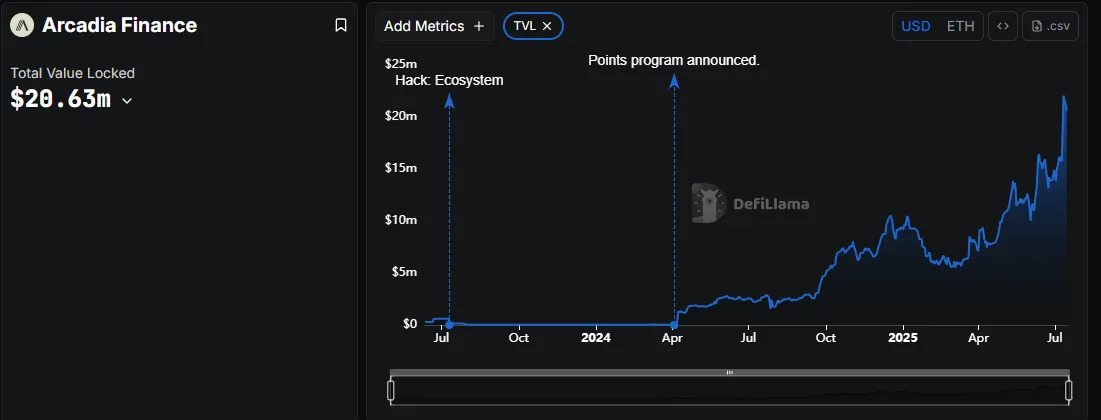Screen dimensions: 1101x420
Task: Click the Hack: Ecosystem arrow marker
Action: (x=449, y=101)
